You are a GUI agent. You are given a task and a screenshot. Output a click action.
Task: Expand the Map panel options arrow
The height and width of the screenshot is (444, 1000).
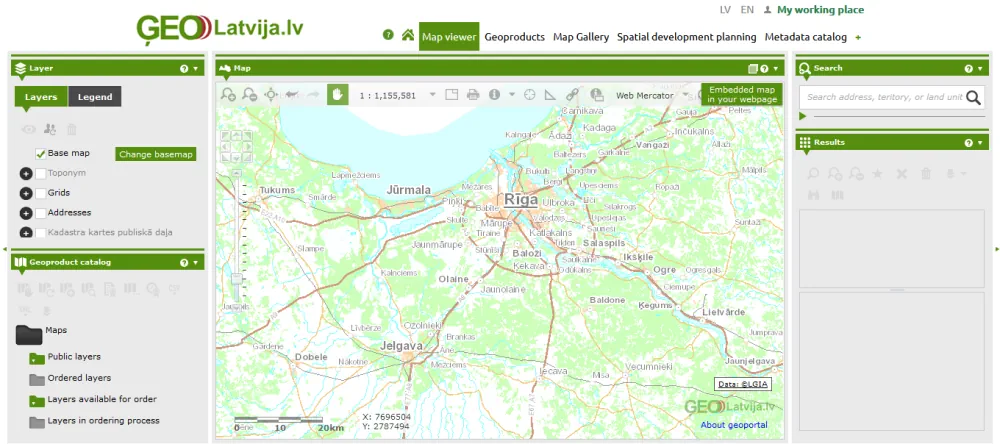click(x=776, y=68)
